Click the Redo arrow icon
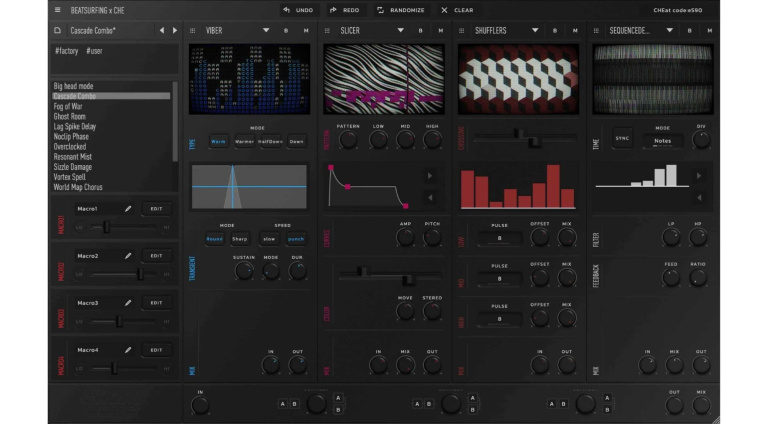The width and height of the screenshot is (768, 424). click(333, 10)
